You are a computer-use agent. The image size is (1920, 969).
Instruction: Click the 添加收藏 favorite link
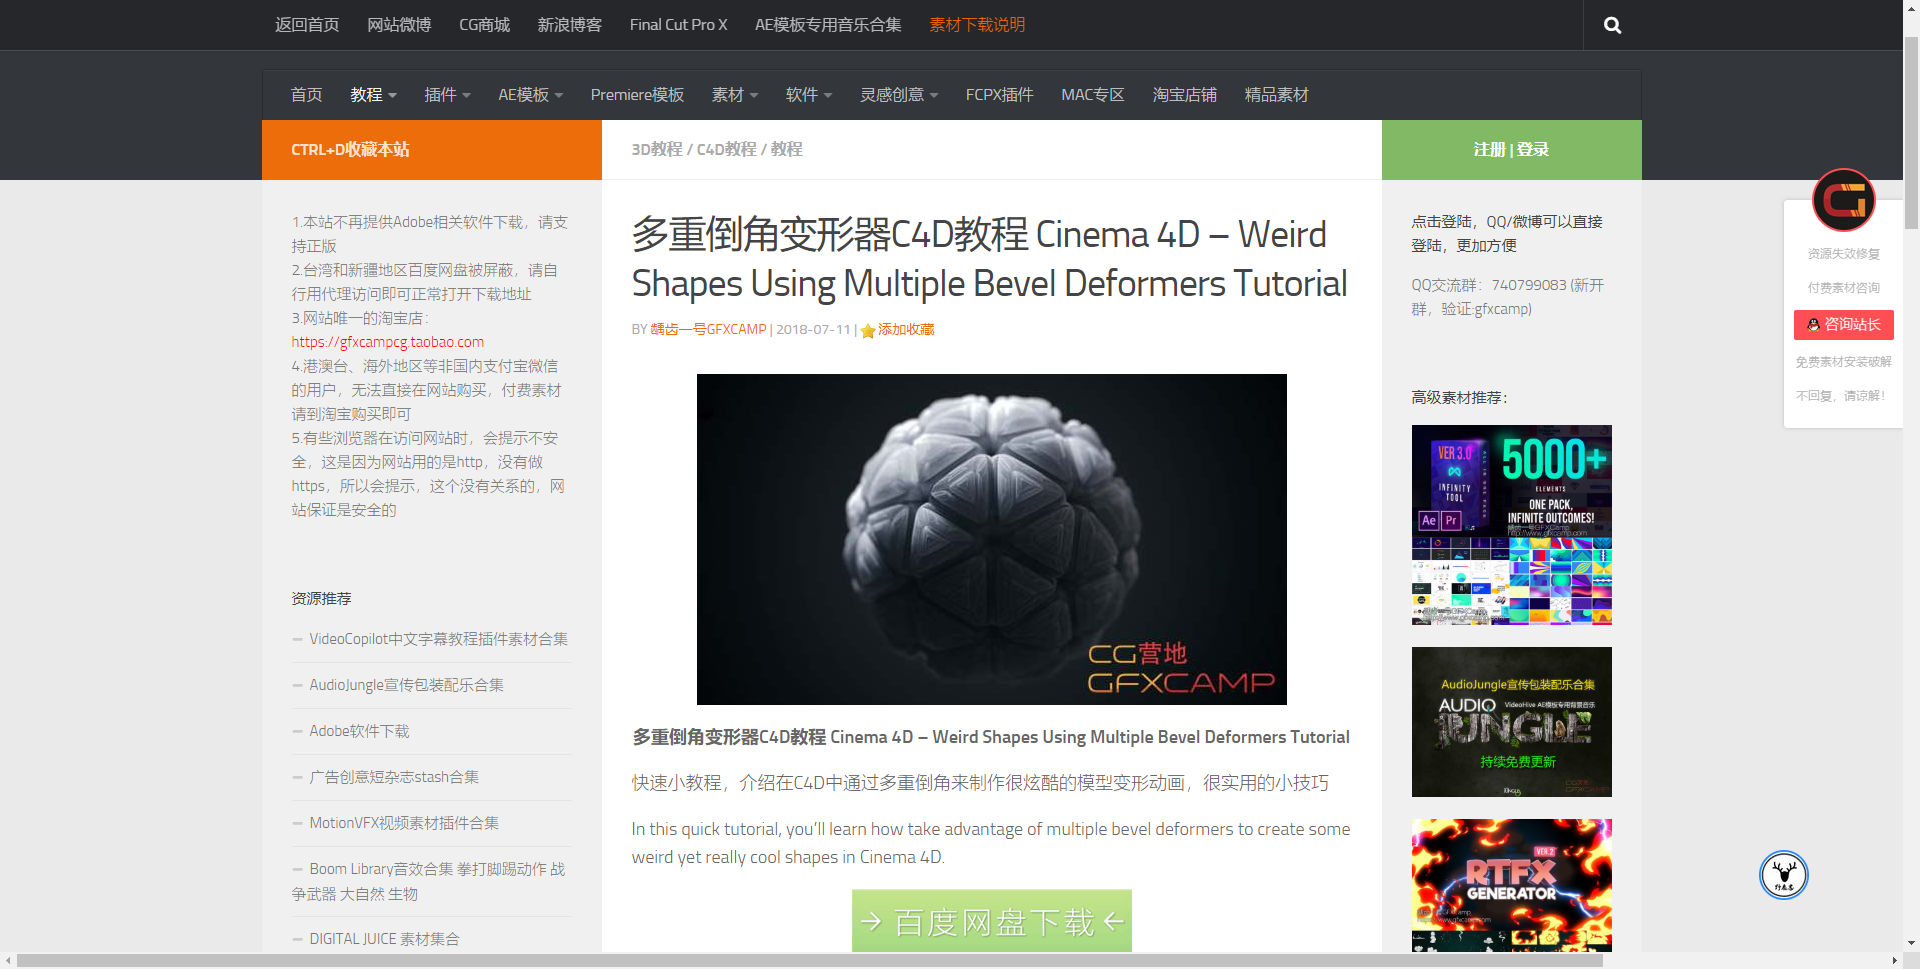[x=906, y=330]
